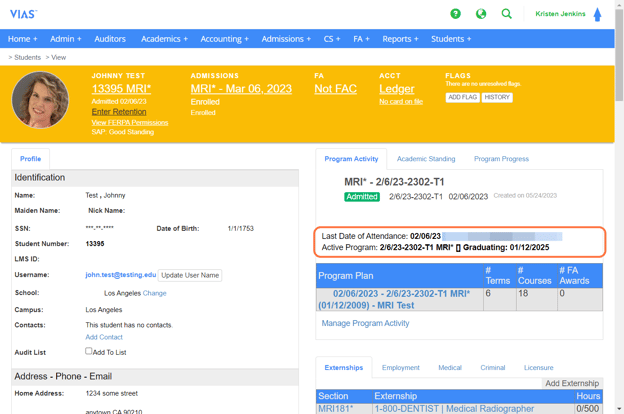This screenshot has width=624, height=414.
Task: Click the page vertical scrollbar
Action: (x=619, y=200)
